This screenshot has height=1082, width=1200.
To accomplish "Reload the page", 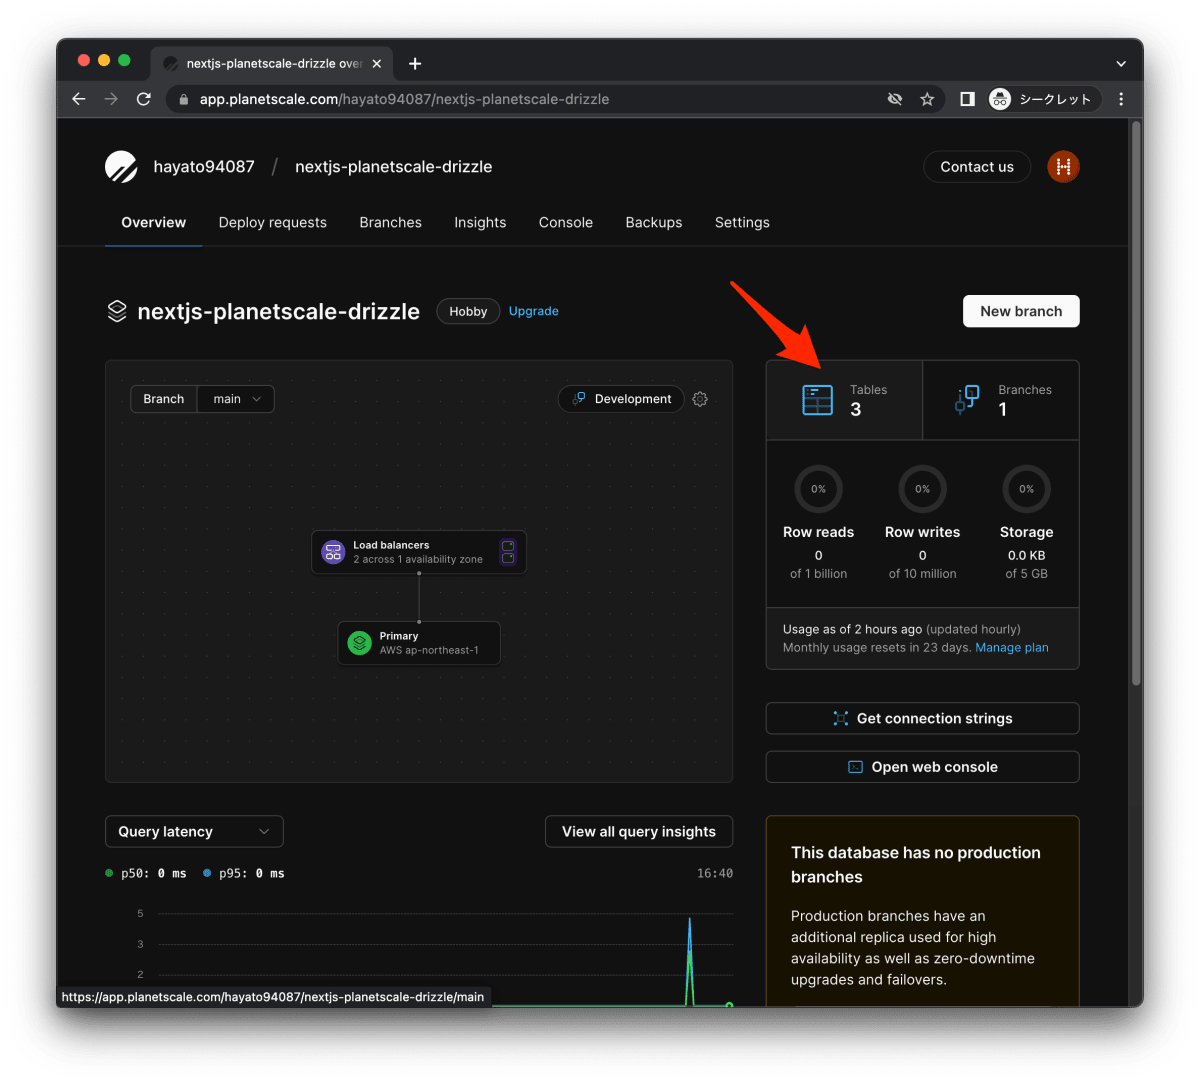I will pos(144,99).
